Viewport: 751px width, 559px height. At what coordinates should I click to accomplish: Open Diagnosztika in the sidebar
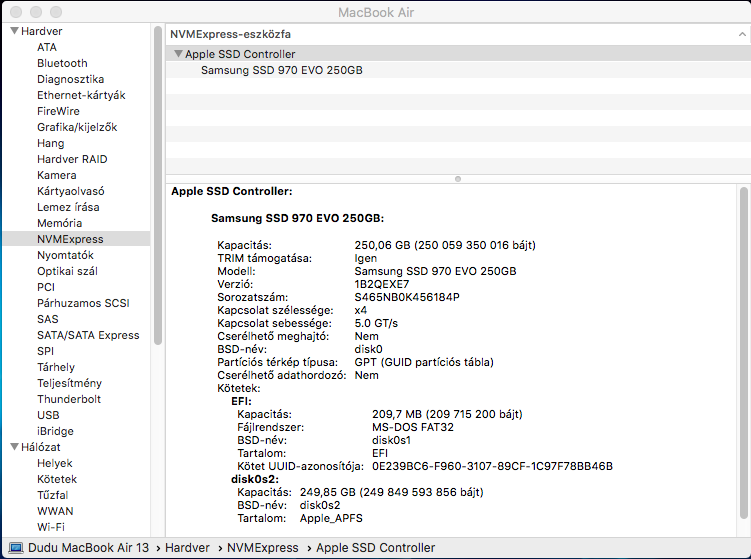pyautogui.click(x=70, y=79)
